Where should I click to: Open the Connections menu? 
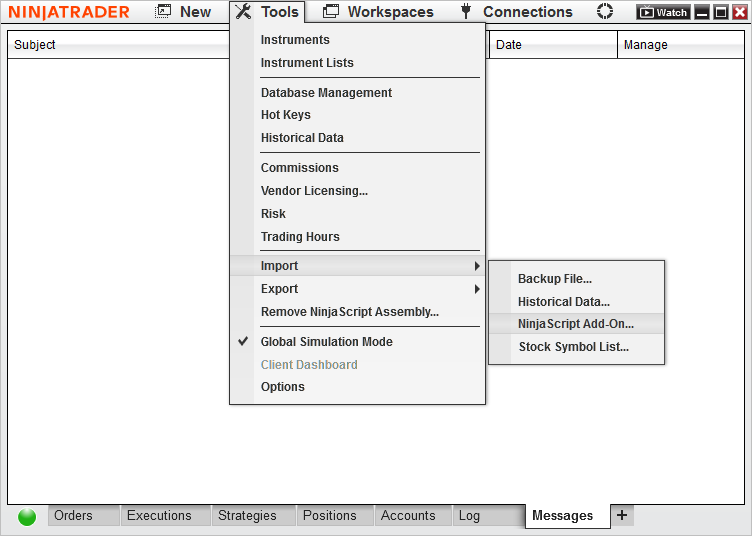528,12
